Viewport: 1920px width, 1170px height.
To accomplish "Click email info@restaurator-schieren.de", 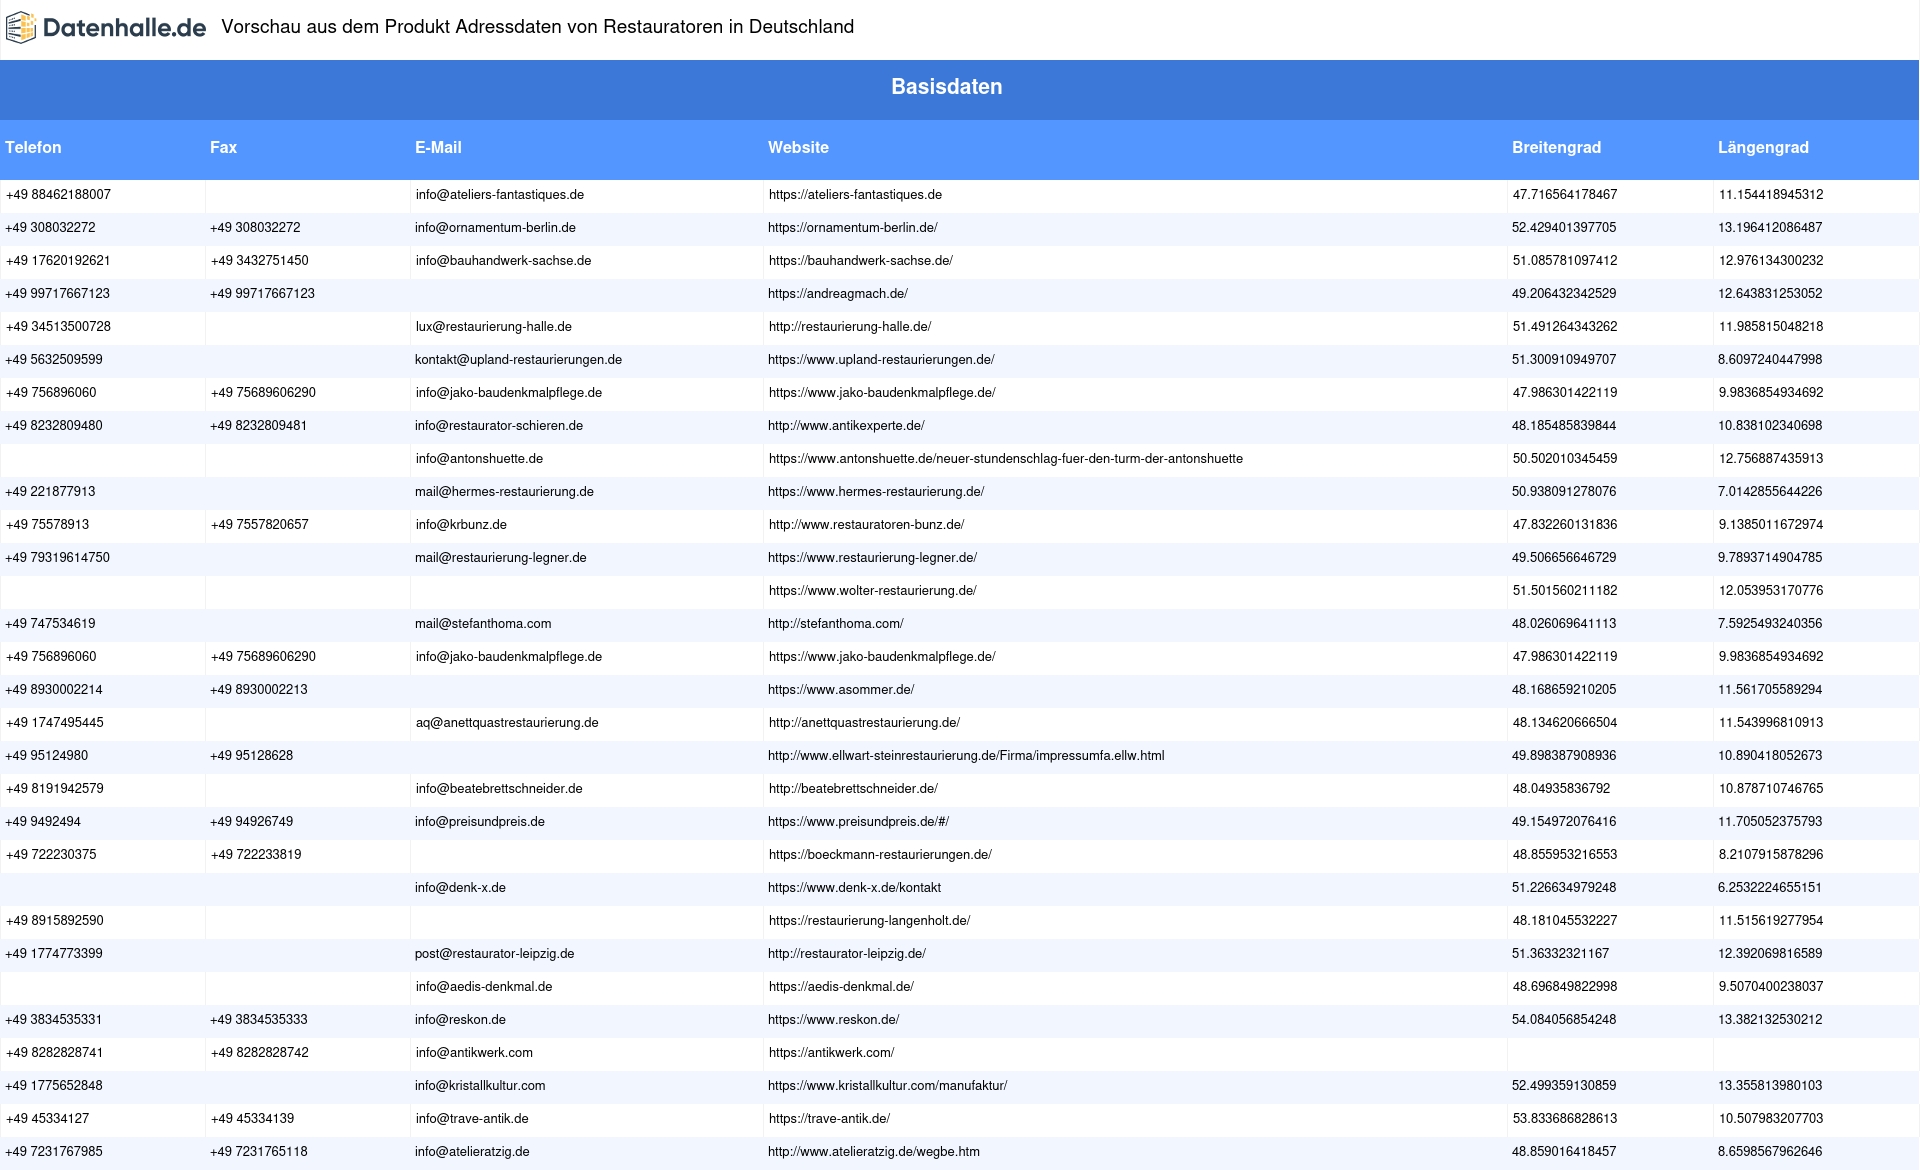I will click(499, 426).
